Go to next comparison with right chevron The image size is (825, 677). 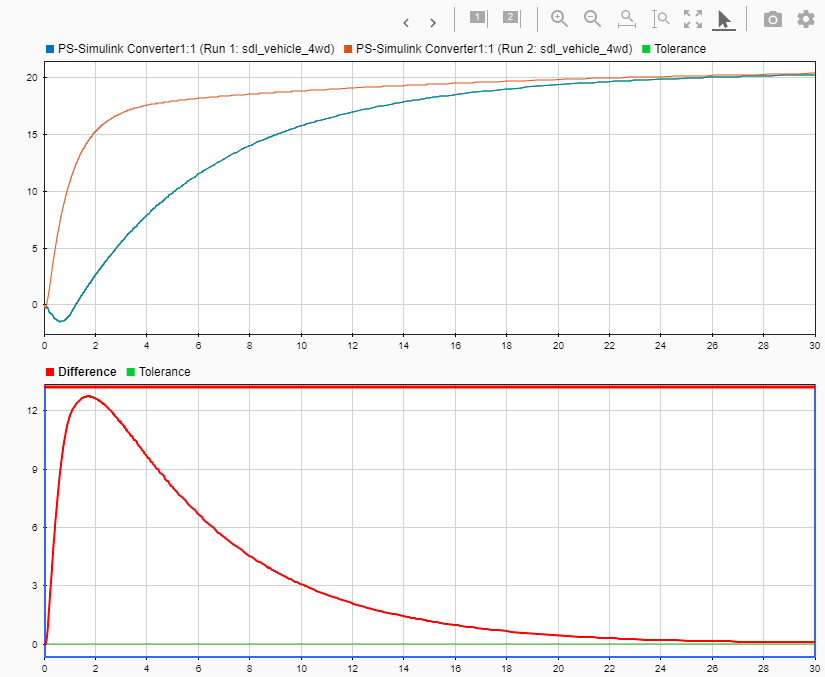point(432,23)
